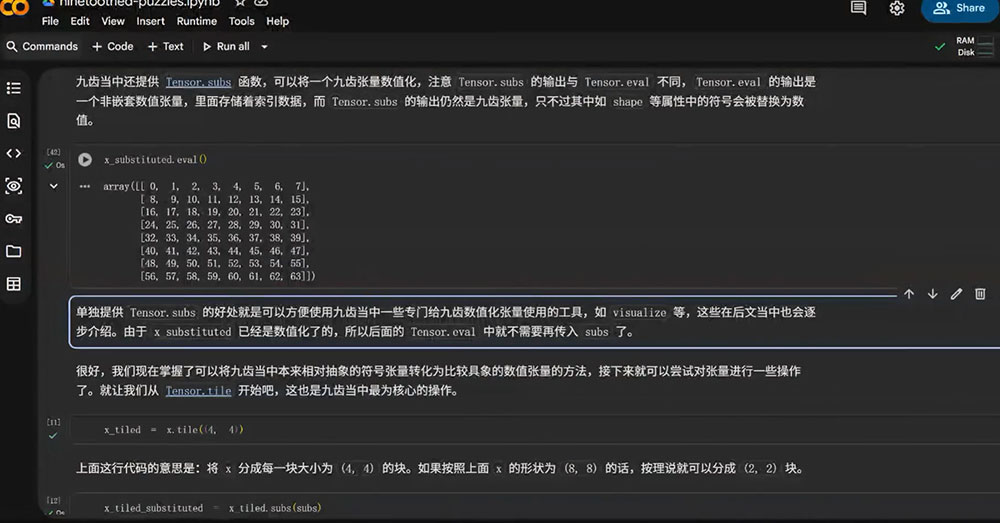The image size is (1000, 523).
Task: Follow the Tensor.tile link
Action: tap(198, 390)
